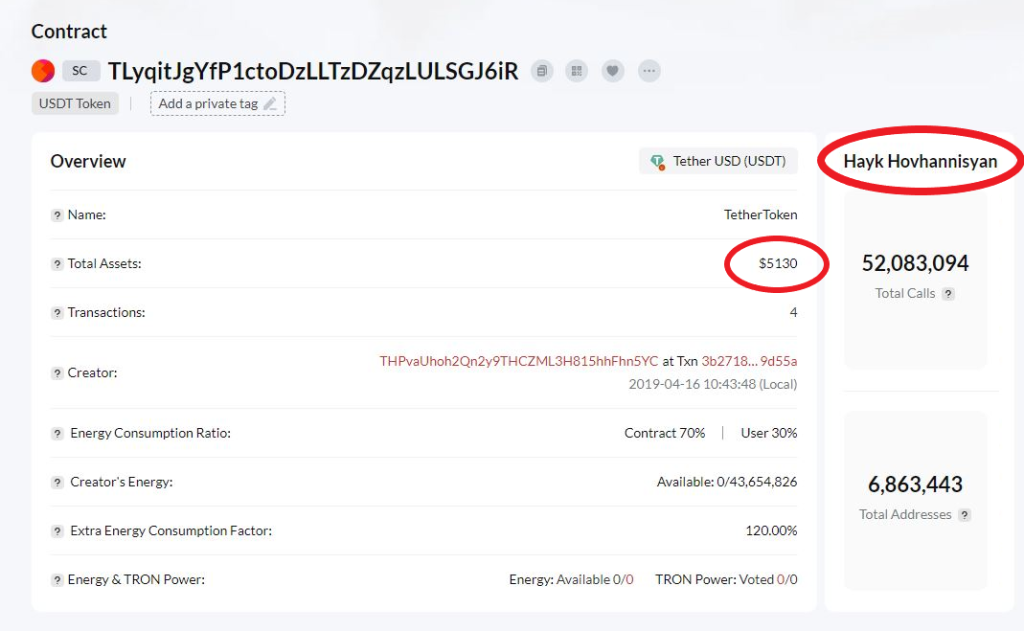Click the $5130 total assets value

pyautogui.click(x=778, y=263)
